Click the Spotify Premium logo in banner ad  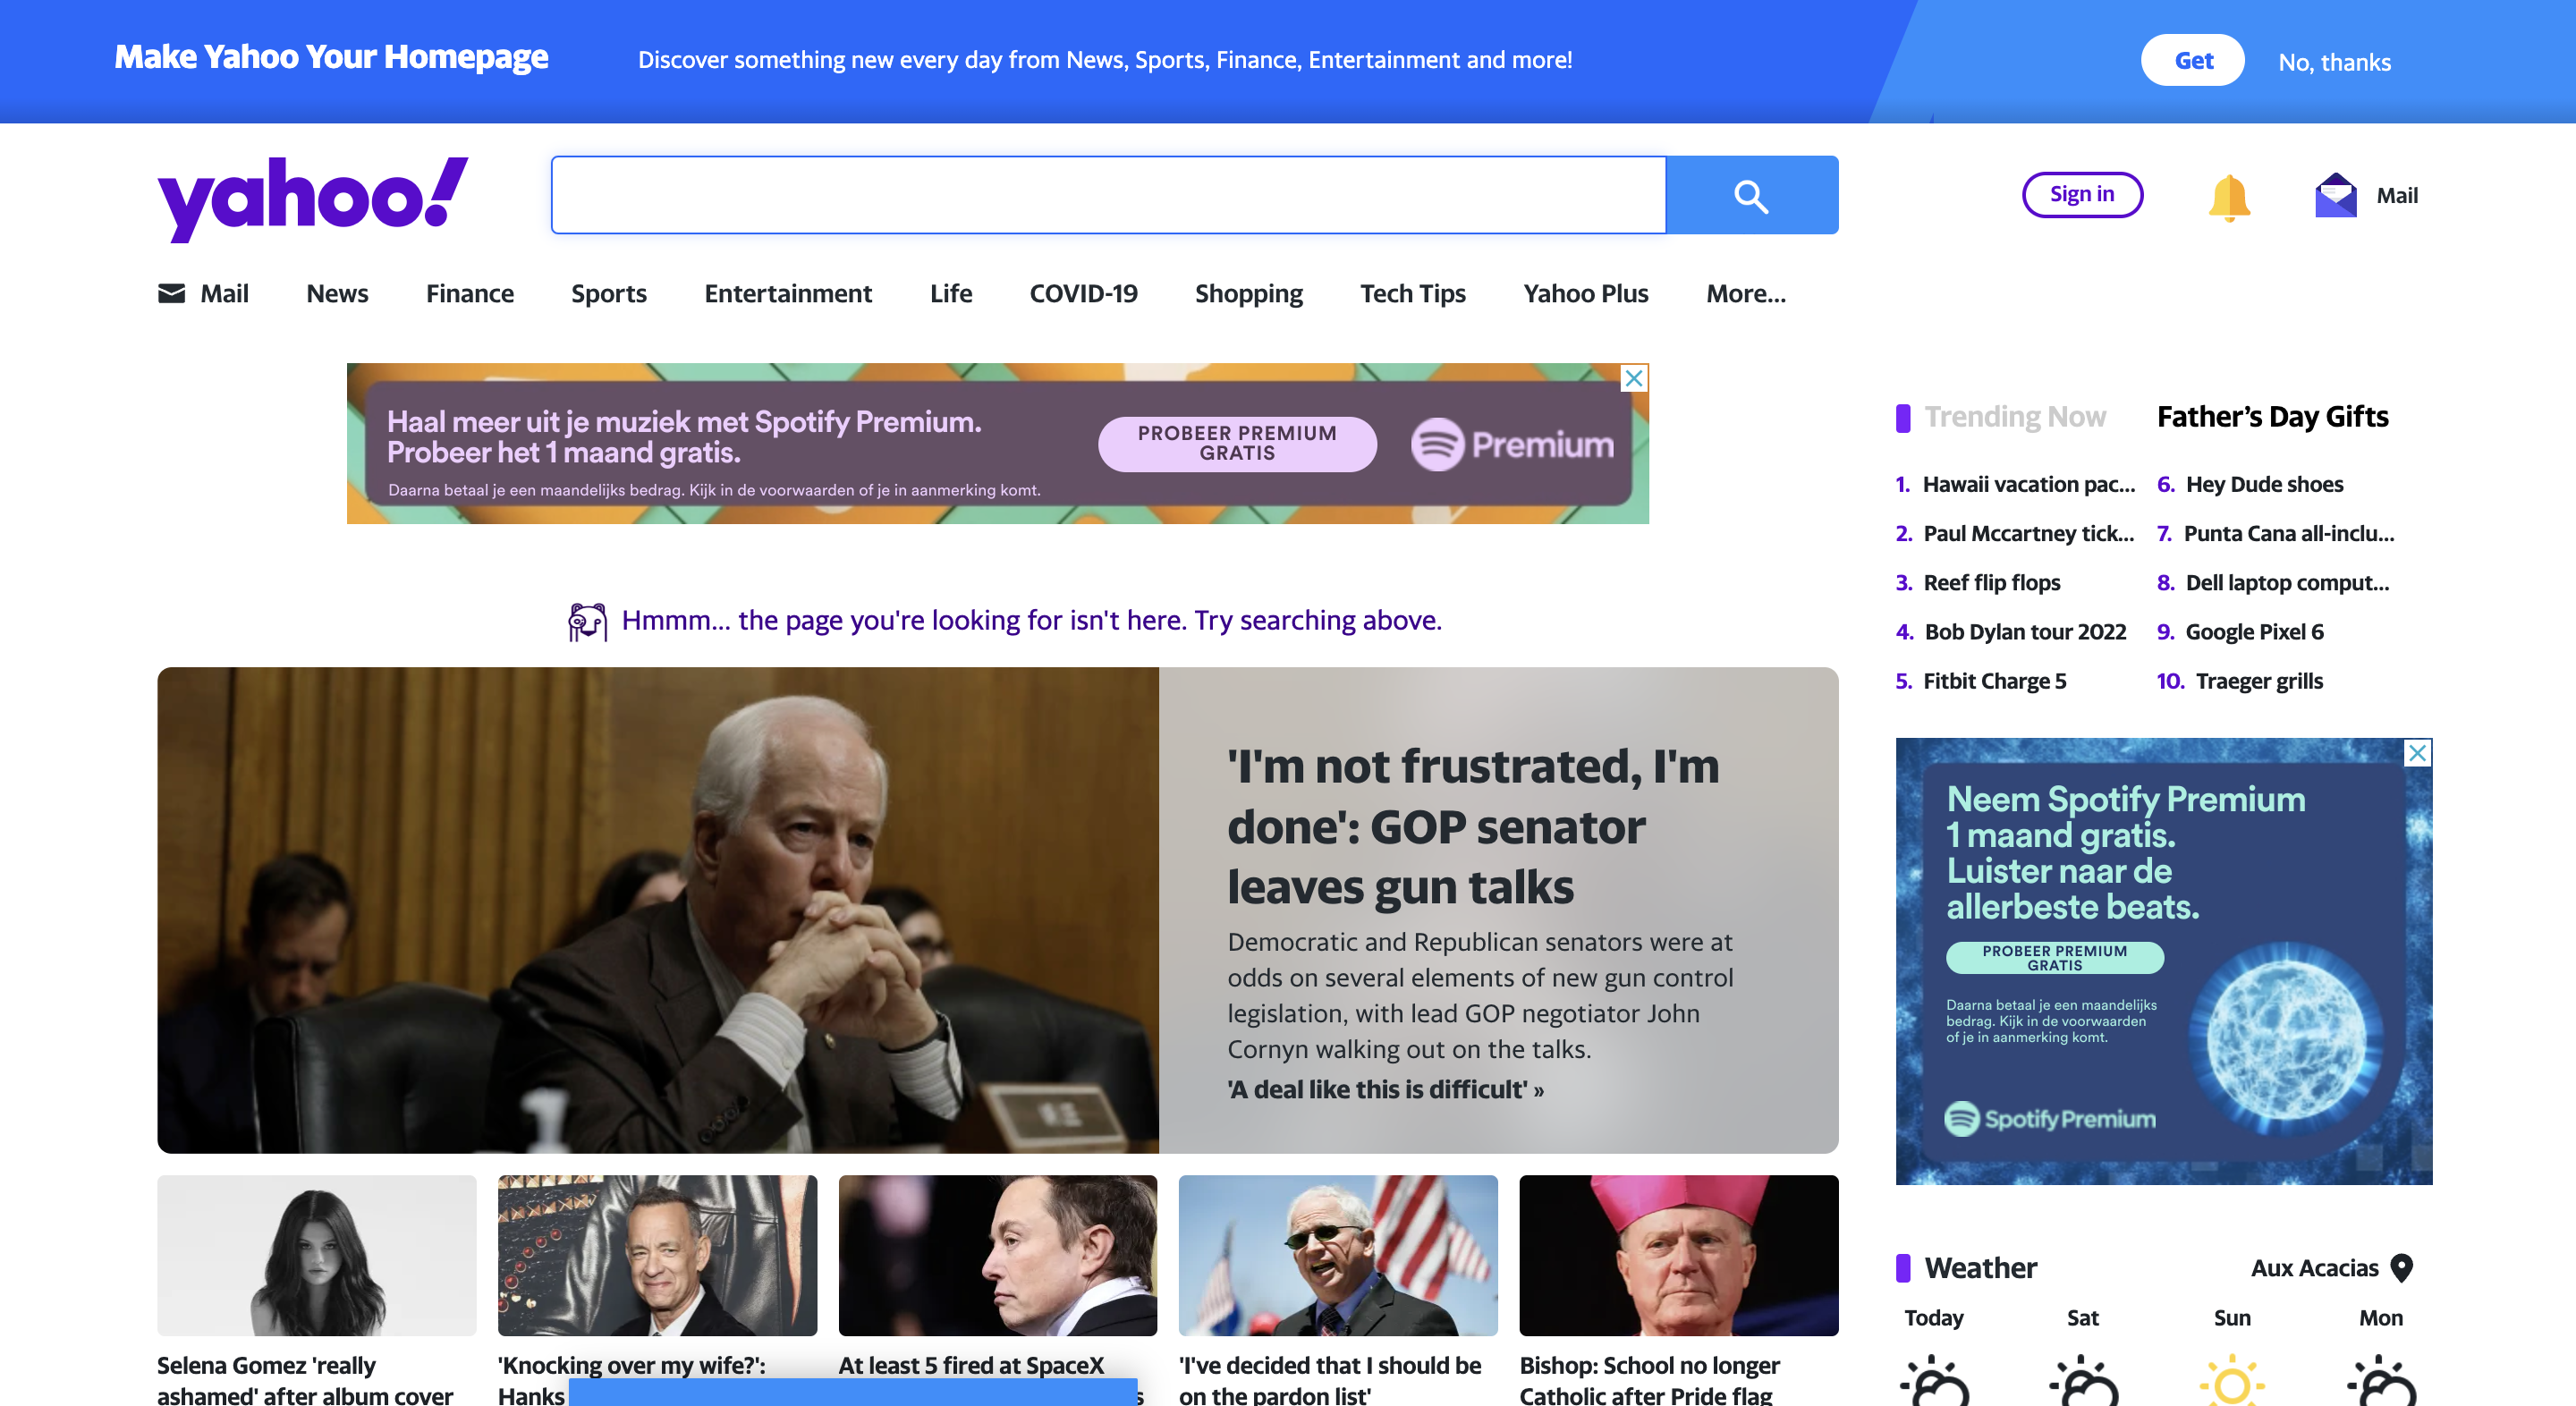tap(1512, 445)
